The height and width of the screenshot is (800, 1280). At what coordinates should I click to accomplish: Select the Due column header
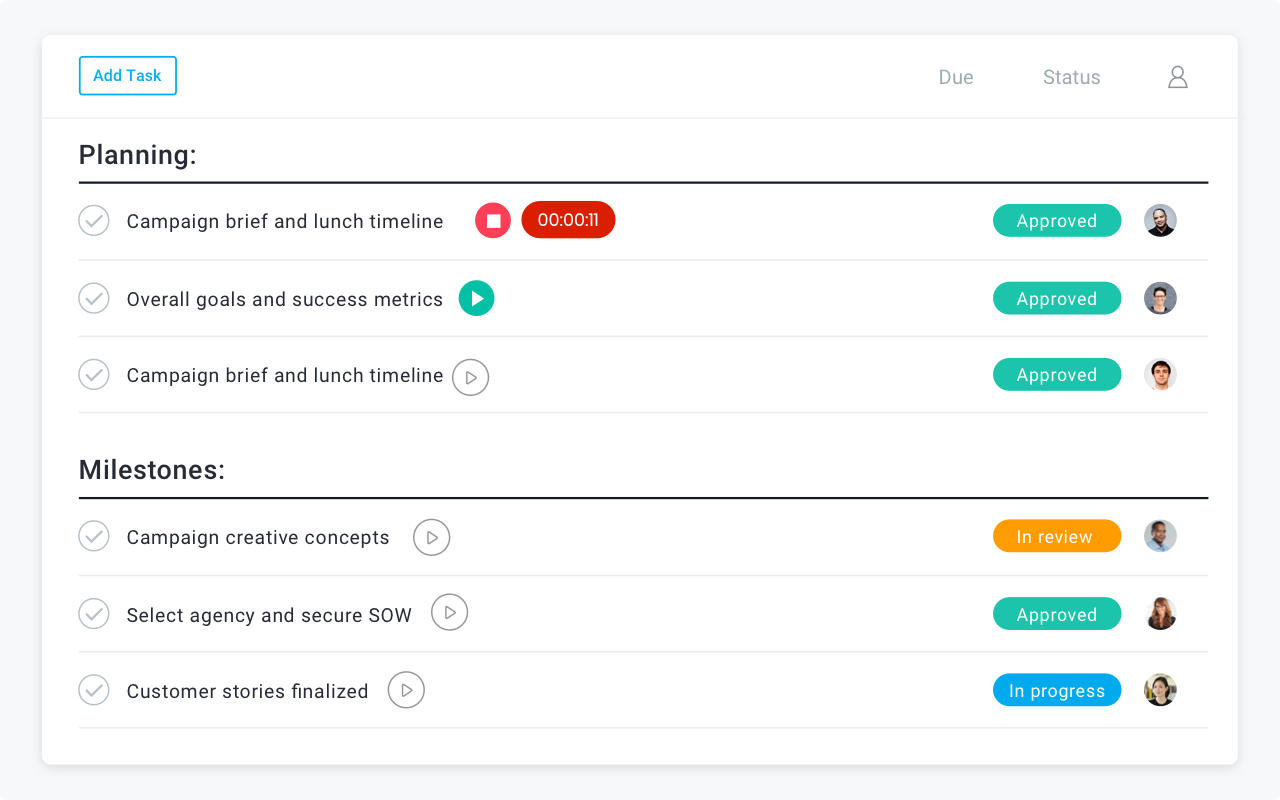tap(956, 76)
